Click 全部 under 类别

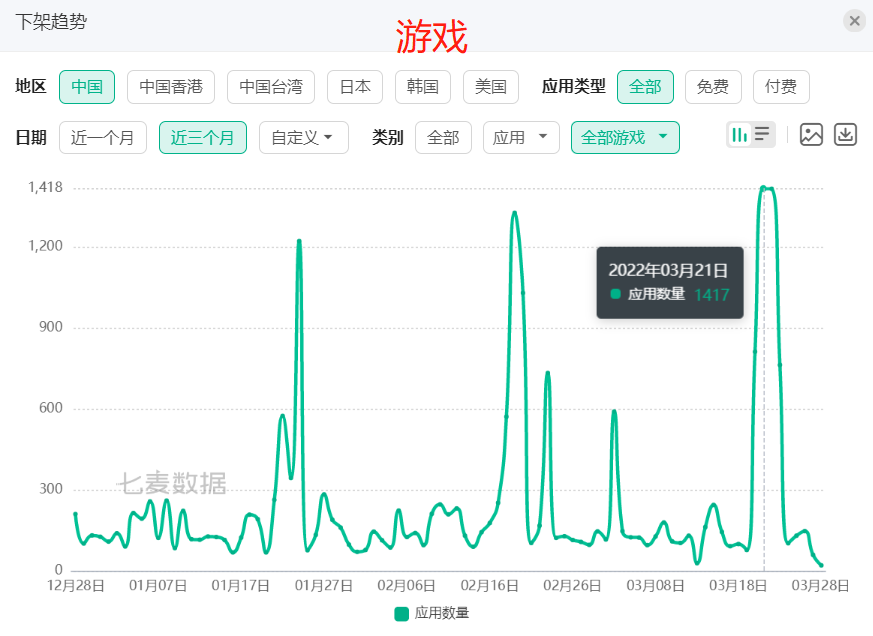443,138
